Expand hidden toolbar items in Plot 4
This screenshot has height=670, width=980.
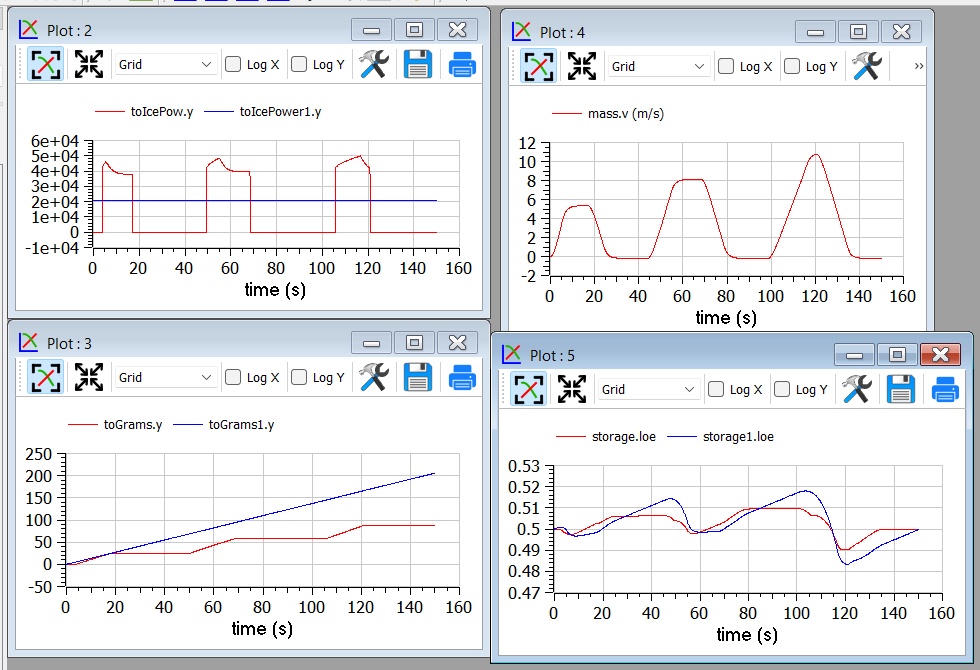click(x=918, y=66)
